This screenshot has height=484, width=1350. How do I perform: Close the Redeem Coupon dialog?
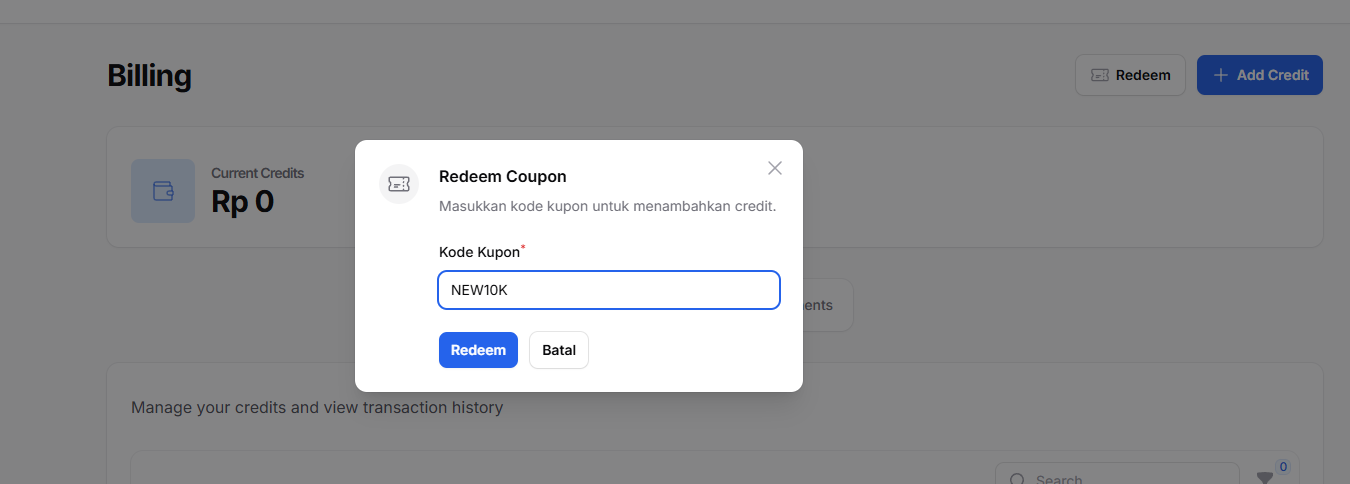click(x=775, y=168)
